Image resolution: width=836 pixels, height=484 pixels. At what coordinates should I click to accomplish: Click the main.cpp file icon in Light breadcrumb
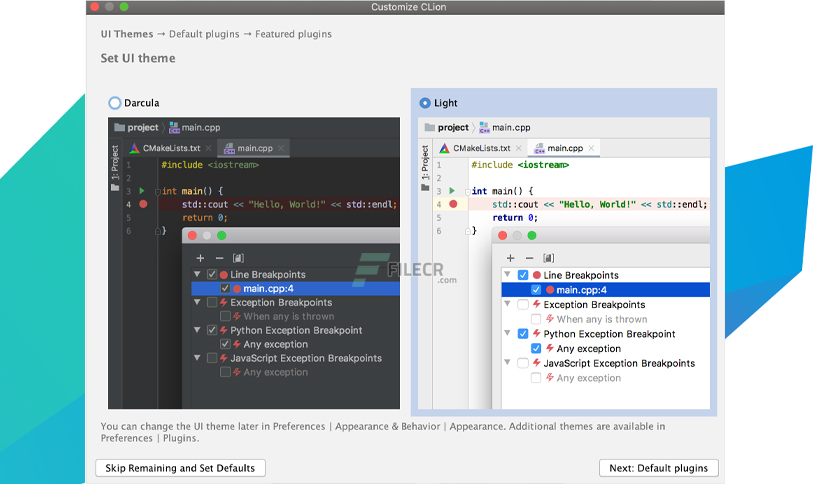pos(484,128)
